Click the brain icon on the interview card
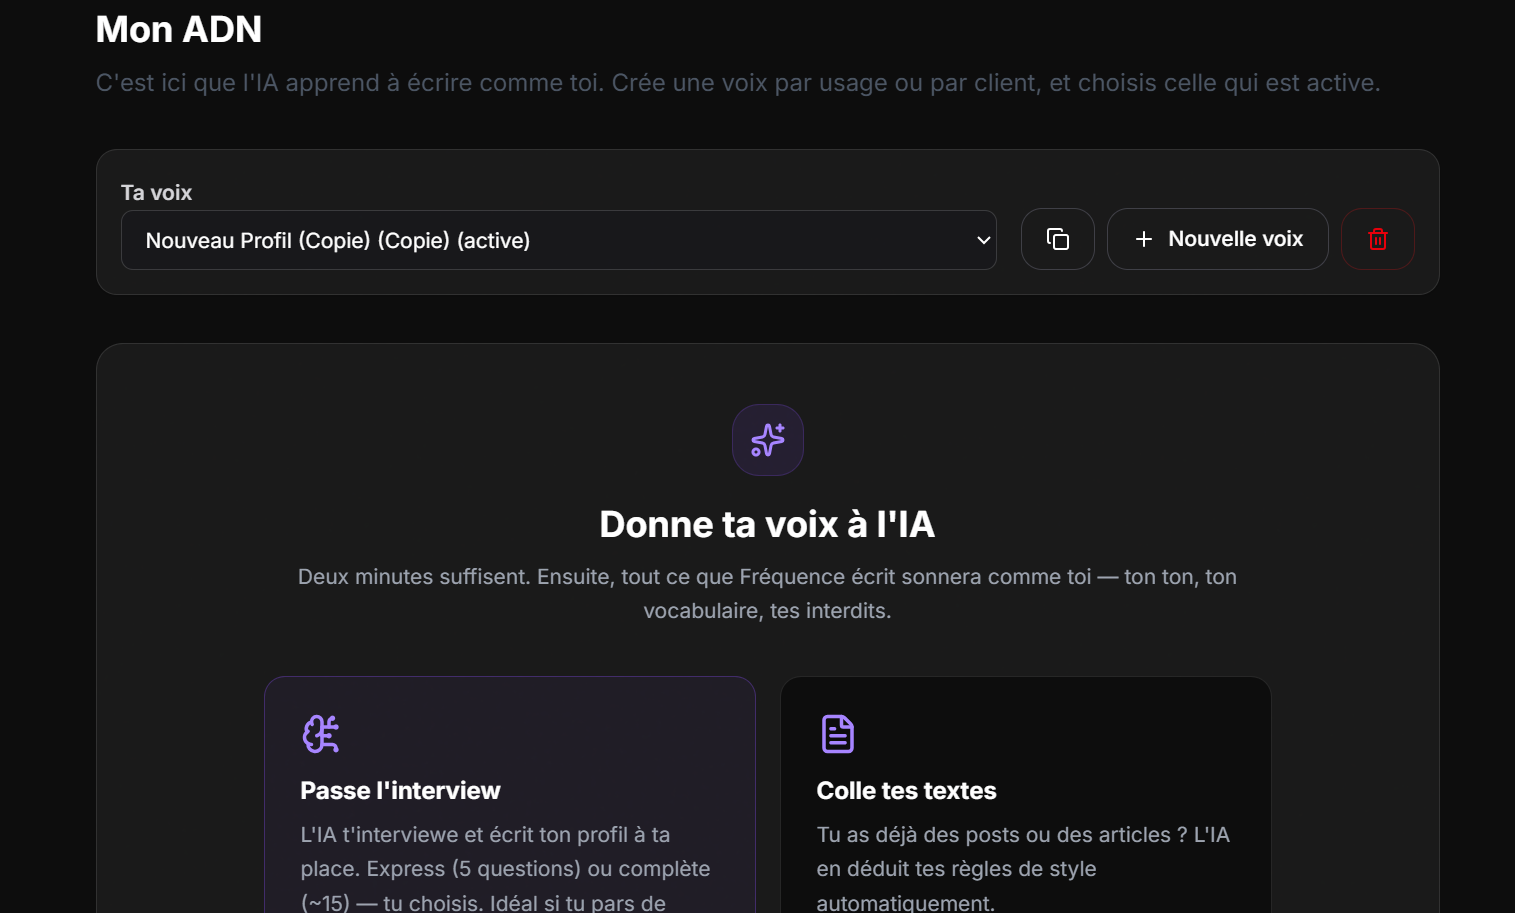 point(321,734)
